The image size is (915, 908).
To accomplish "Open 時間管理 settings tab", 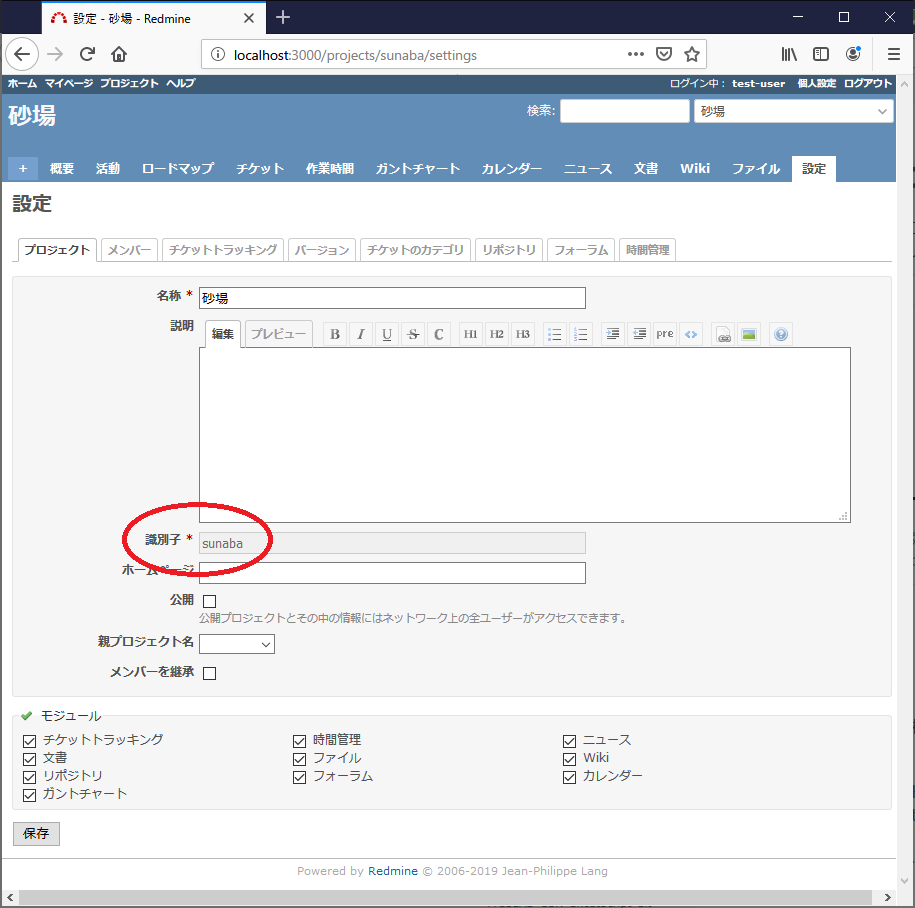I will click(x=647, y=250).
